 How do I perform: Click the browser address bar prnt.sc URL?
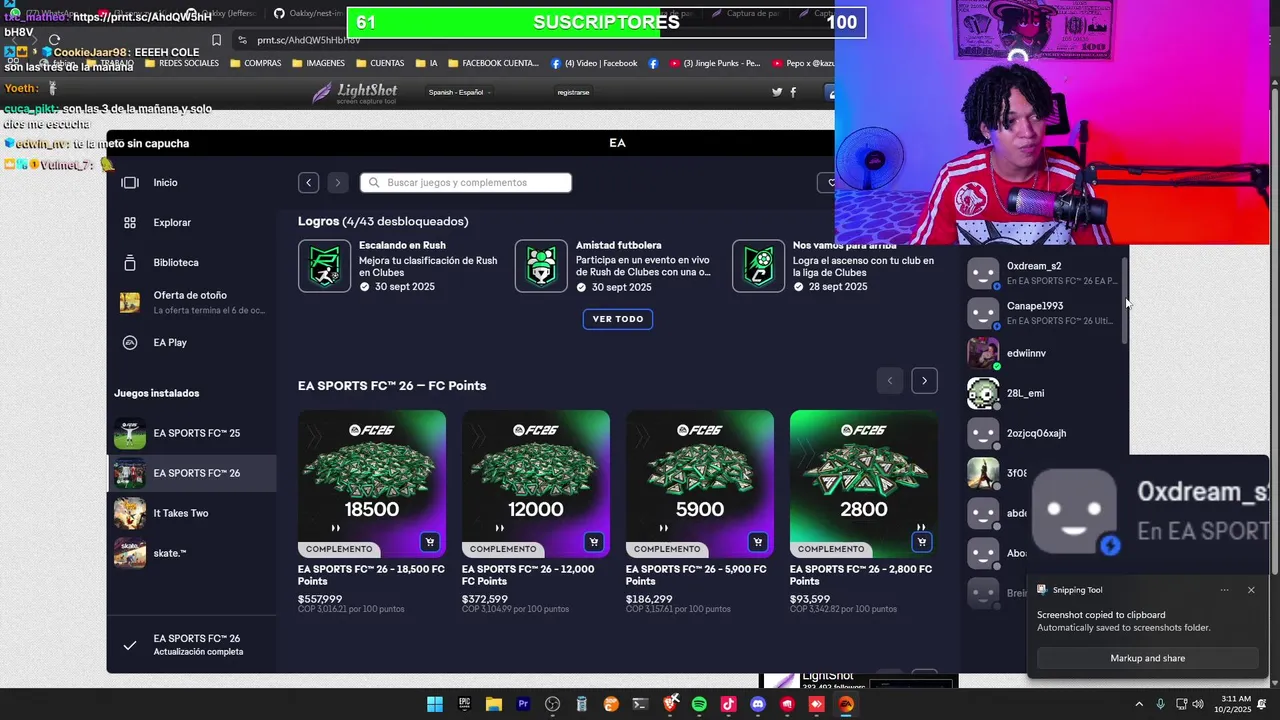pyautogui.click(x=308, y=40)
